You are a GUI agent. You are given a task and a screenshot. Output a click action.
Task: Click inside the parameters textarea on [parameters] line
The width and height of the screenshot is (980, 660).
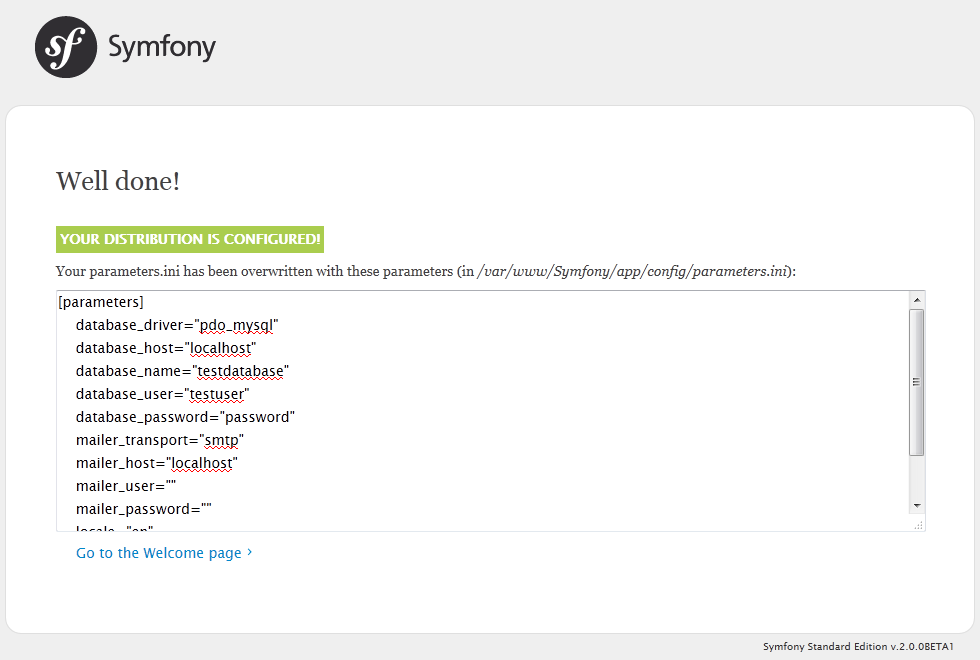coord(101,302)
